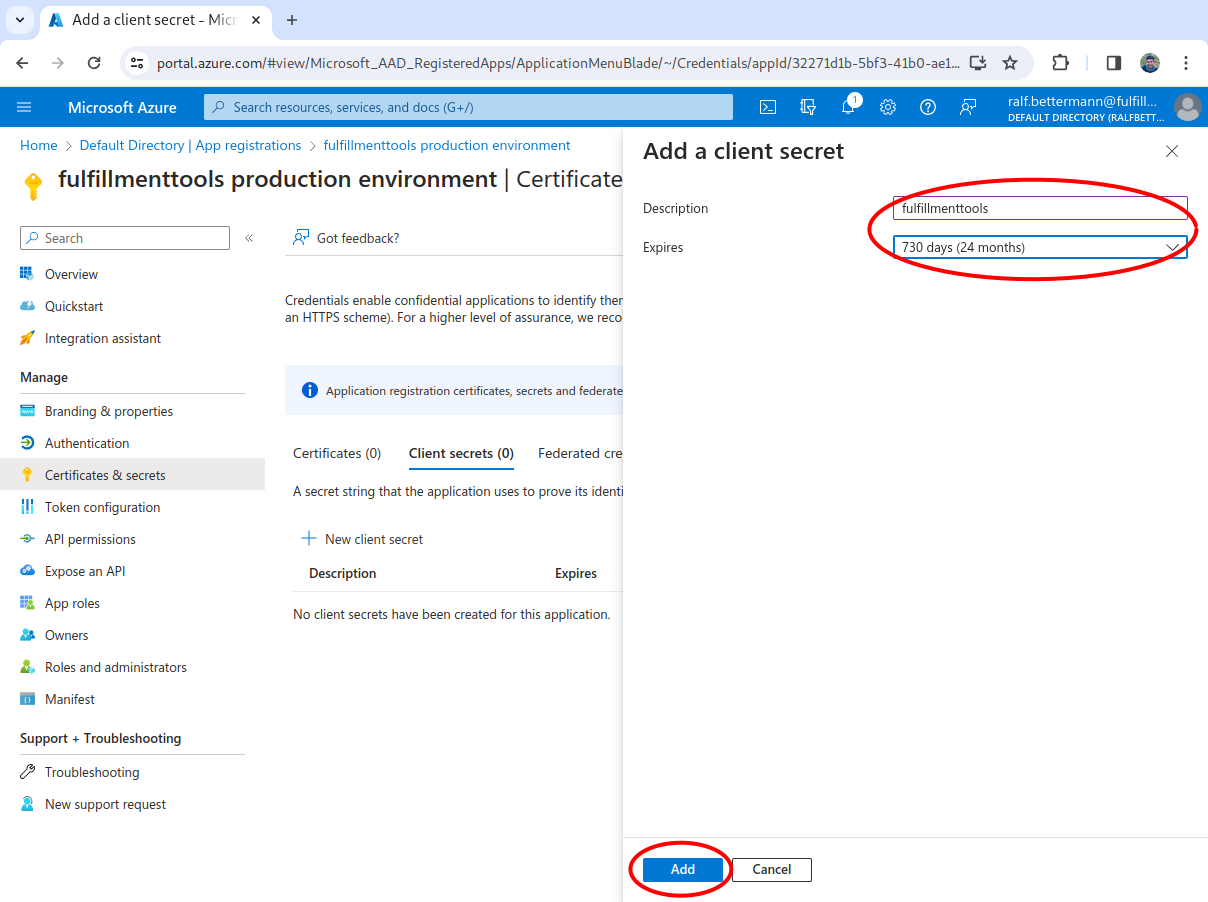
Task: Reload the page with the browser refresh button
Action: (94, 63)
